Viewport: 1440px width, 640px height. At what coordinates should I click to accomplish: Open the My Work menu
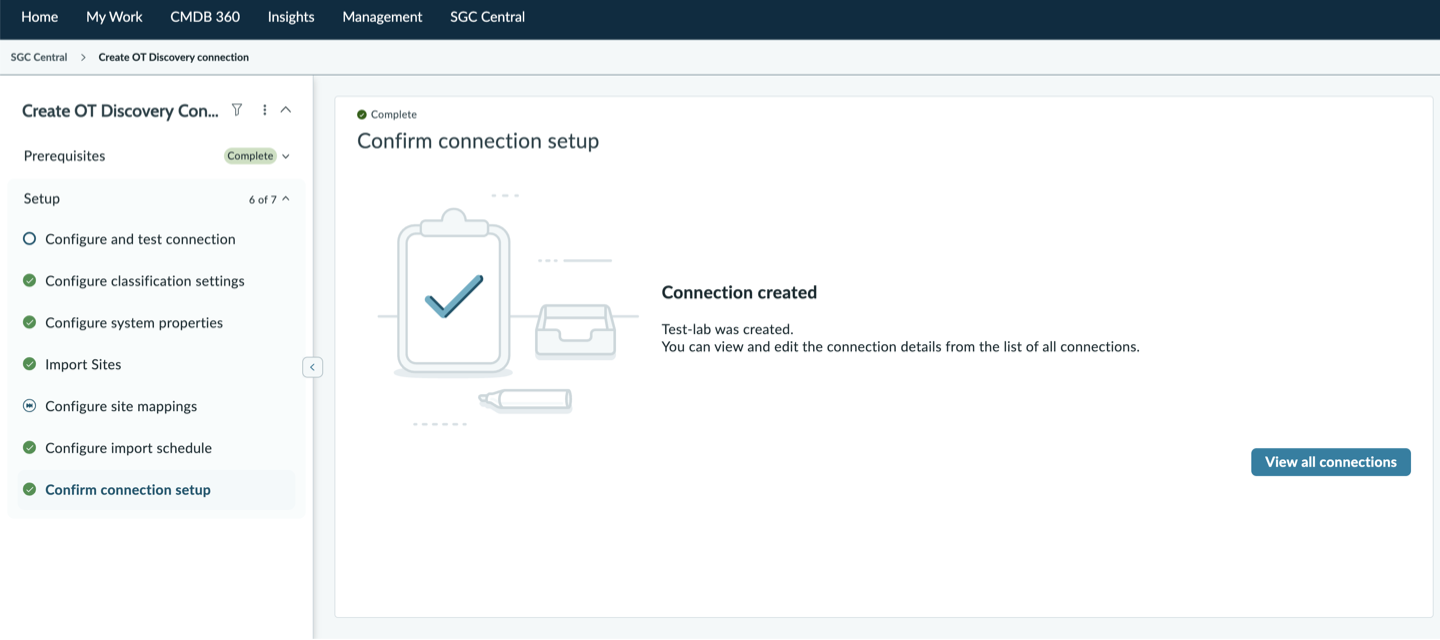tap(114, 17)
